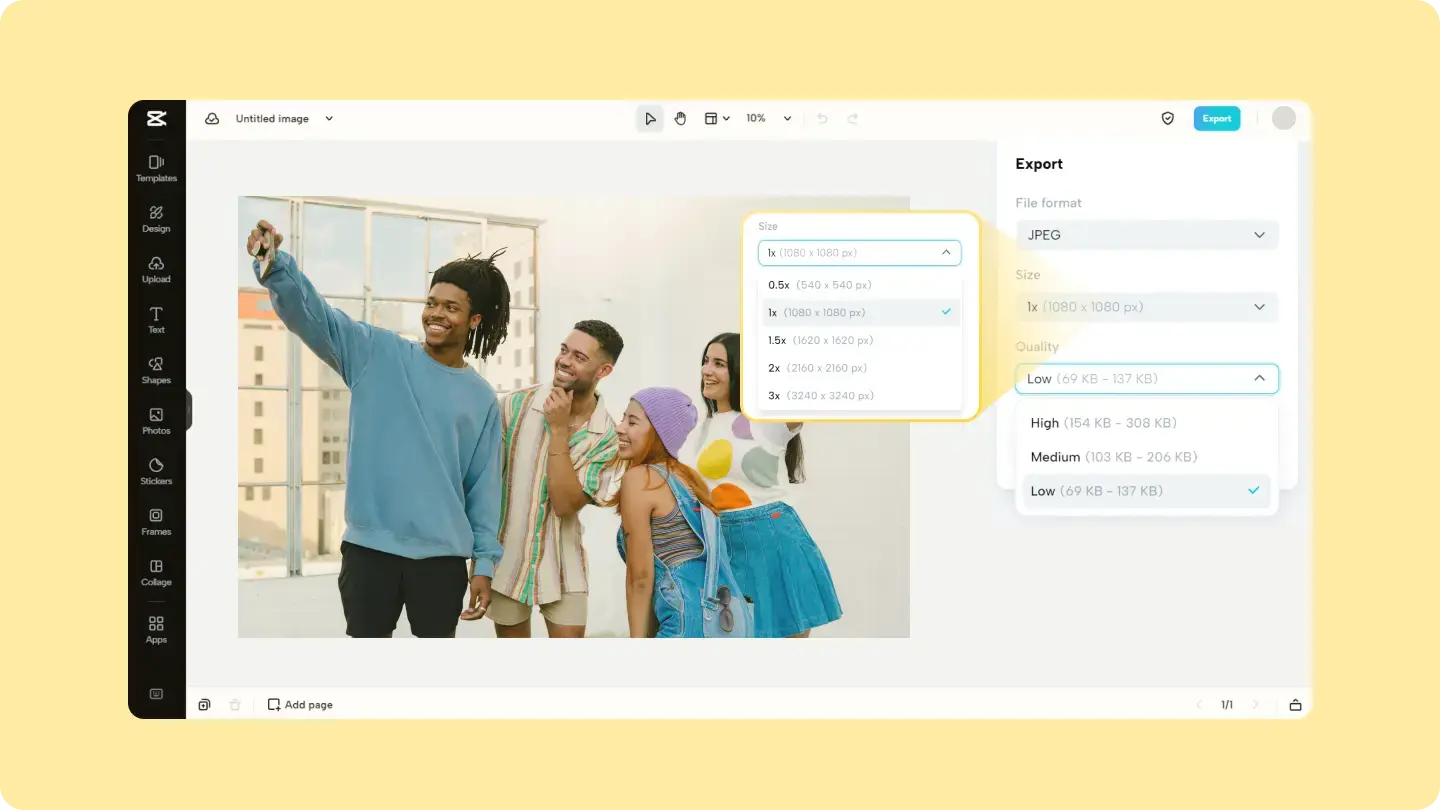Click the Untitled image title field
Image resolution: width=1440 pixels, height=810 pixels.
coord(272,118)
